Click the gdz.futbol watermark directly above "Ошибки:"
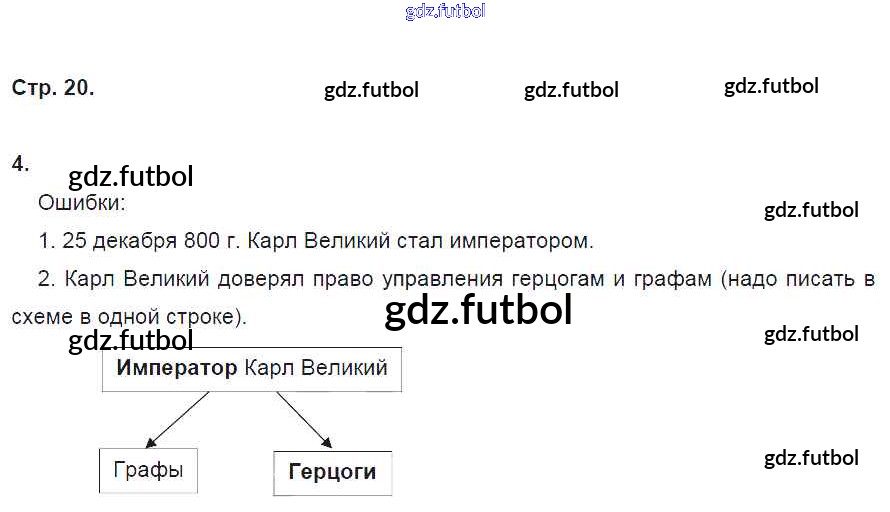 click(x=131, y=176)
